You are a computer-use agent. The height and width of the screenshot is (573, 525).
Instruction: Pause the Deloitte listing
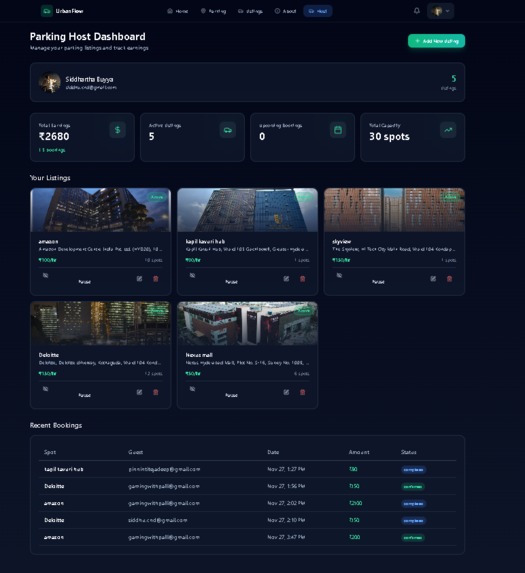click(x=85, y=392)
